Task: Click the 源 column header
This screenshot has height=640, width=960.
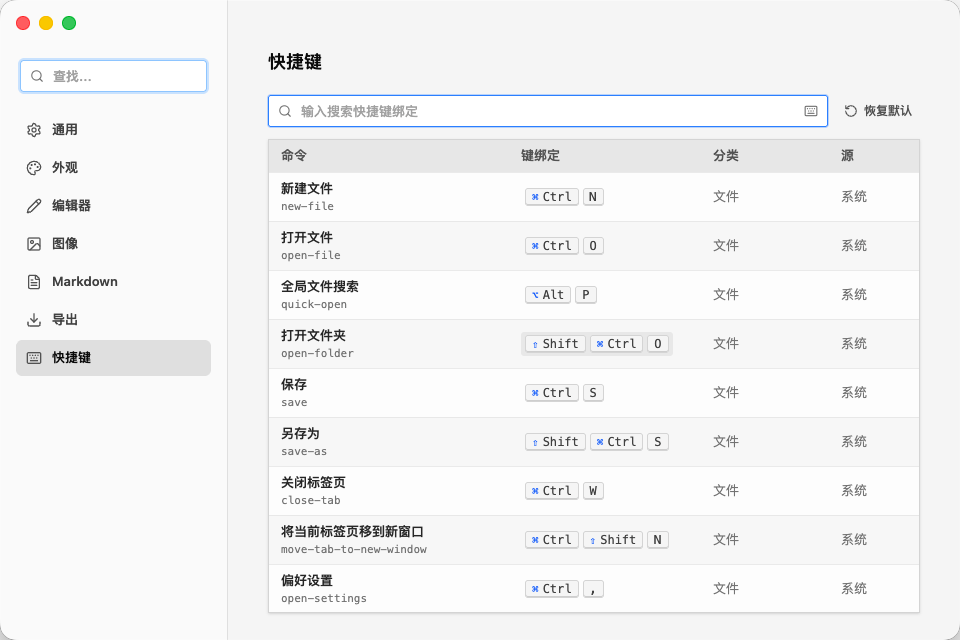Action: click(847, 156)
